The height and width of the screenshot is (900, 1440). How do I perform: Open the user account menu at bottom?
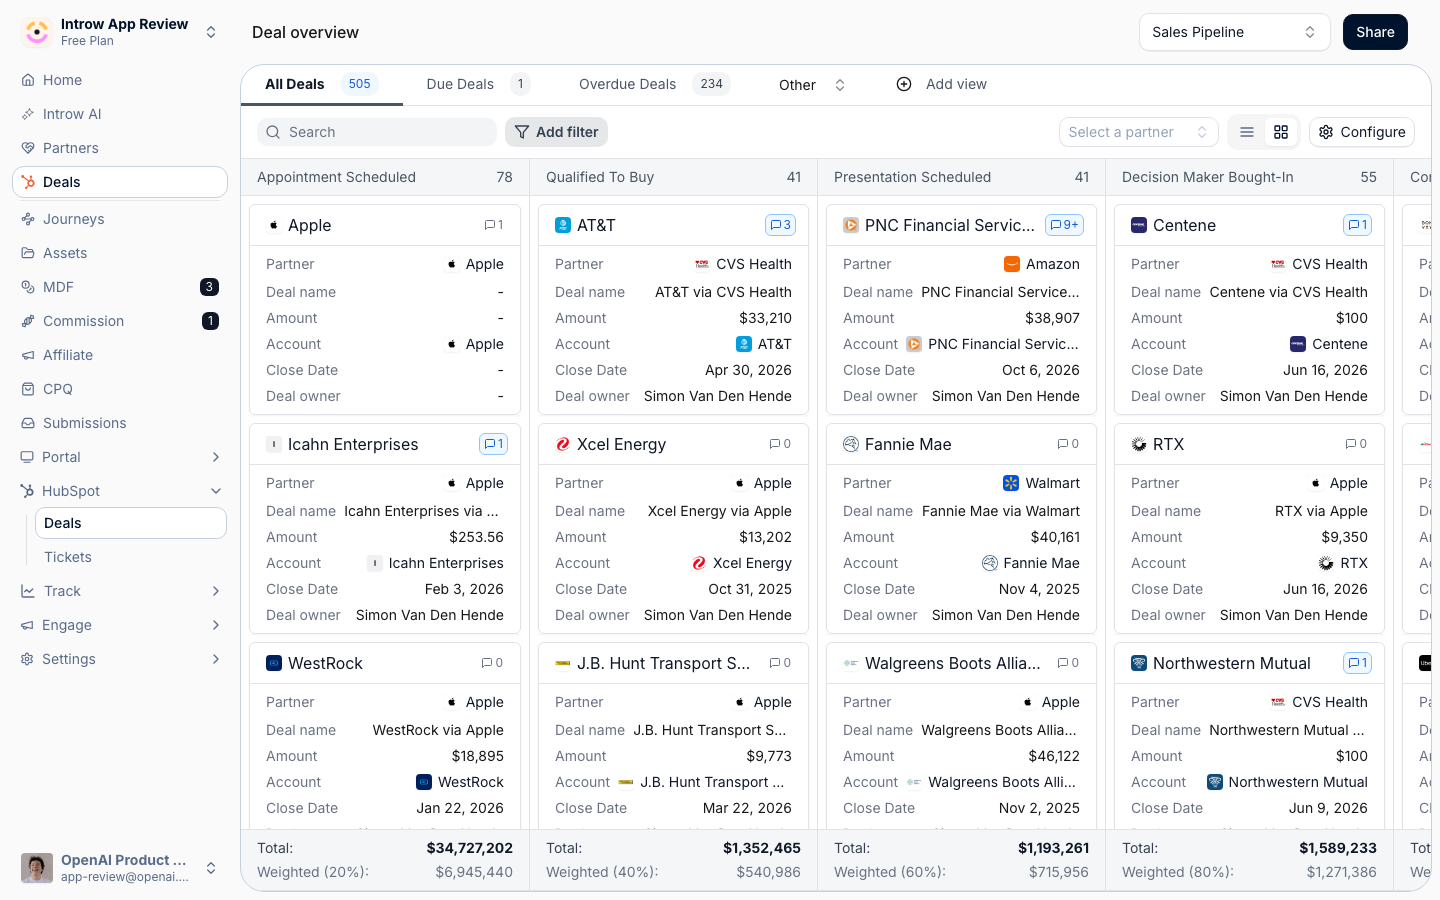(x=120, y=868)
